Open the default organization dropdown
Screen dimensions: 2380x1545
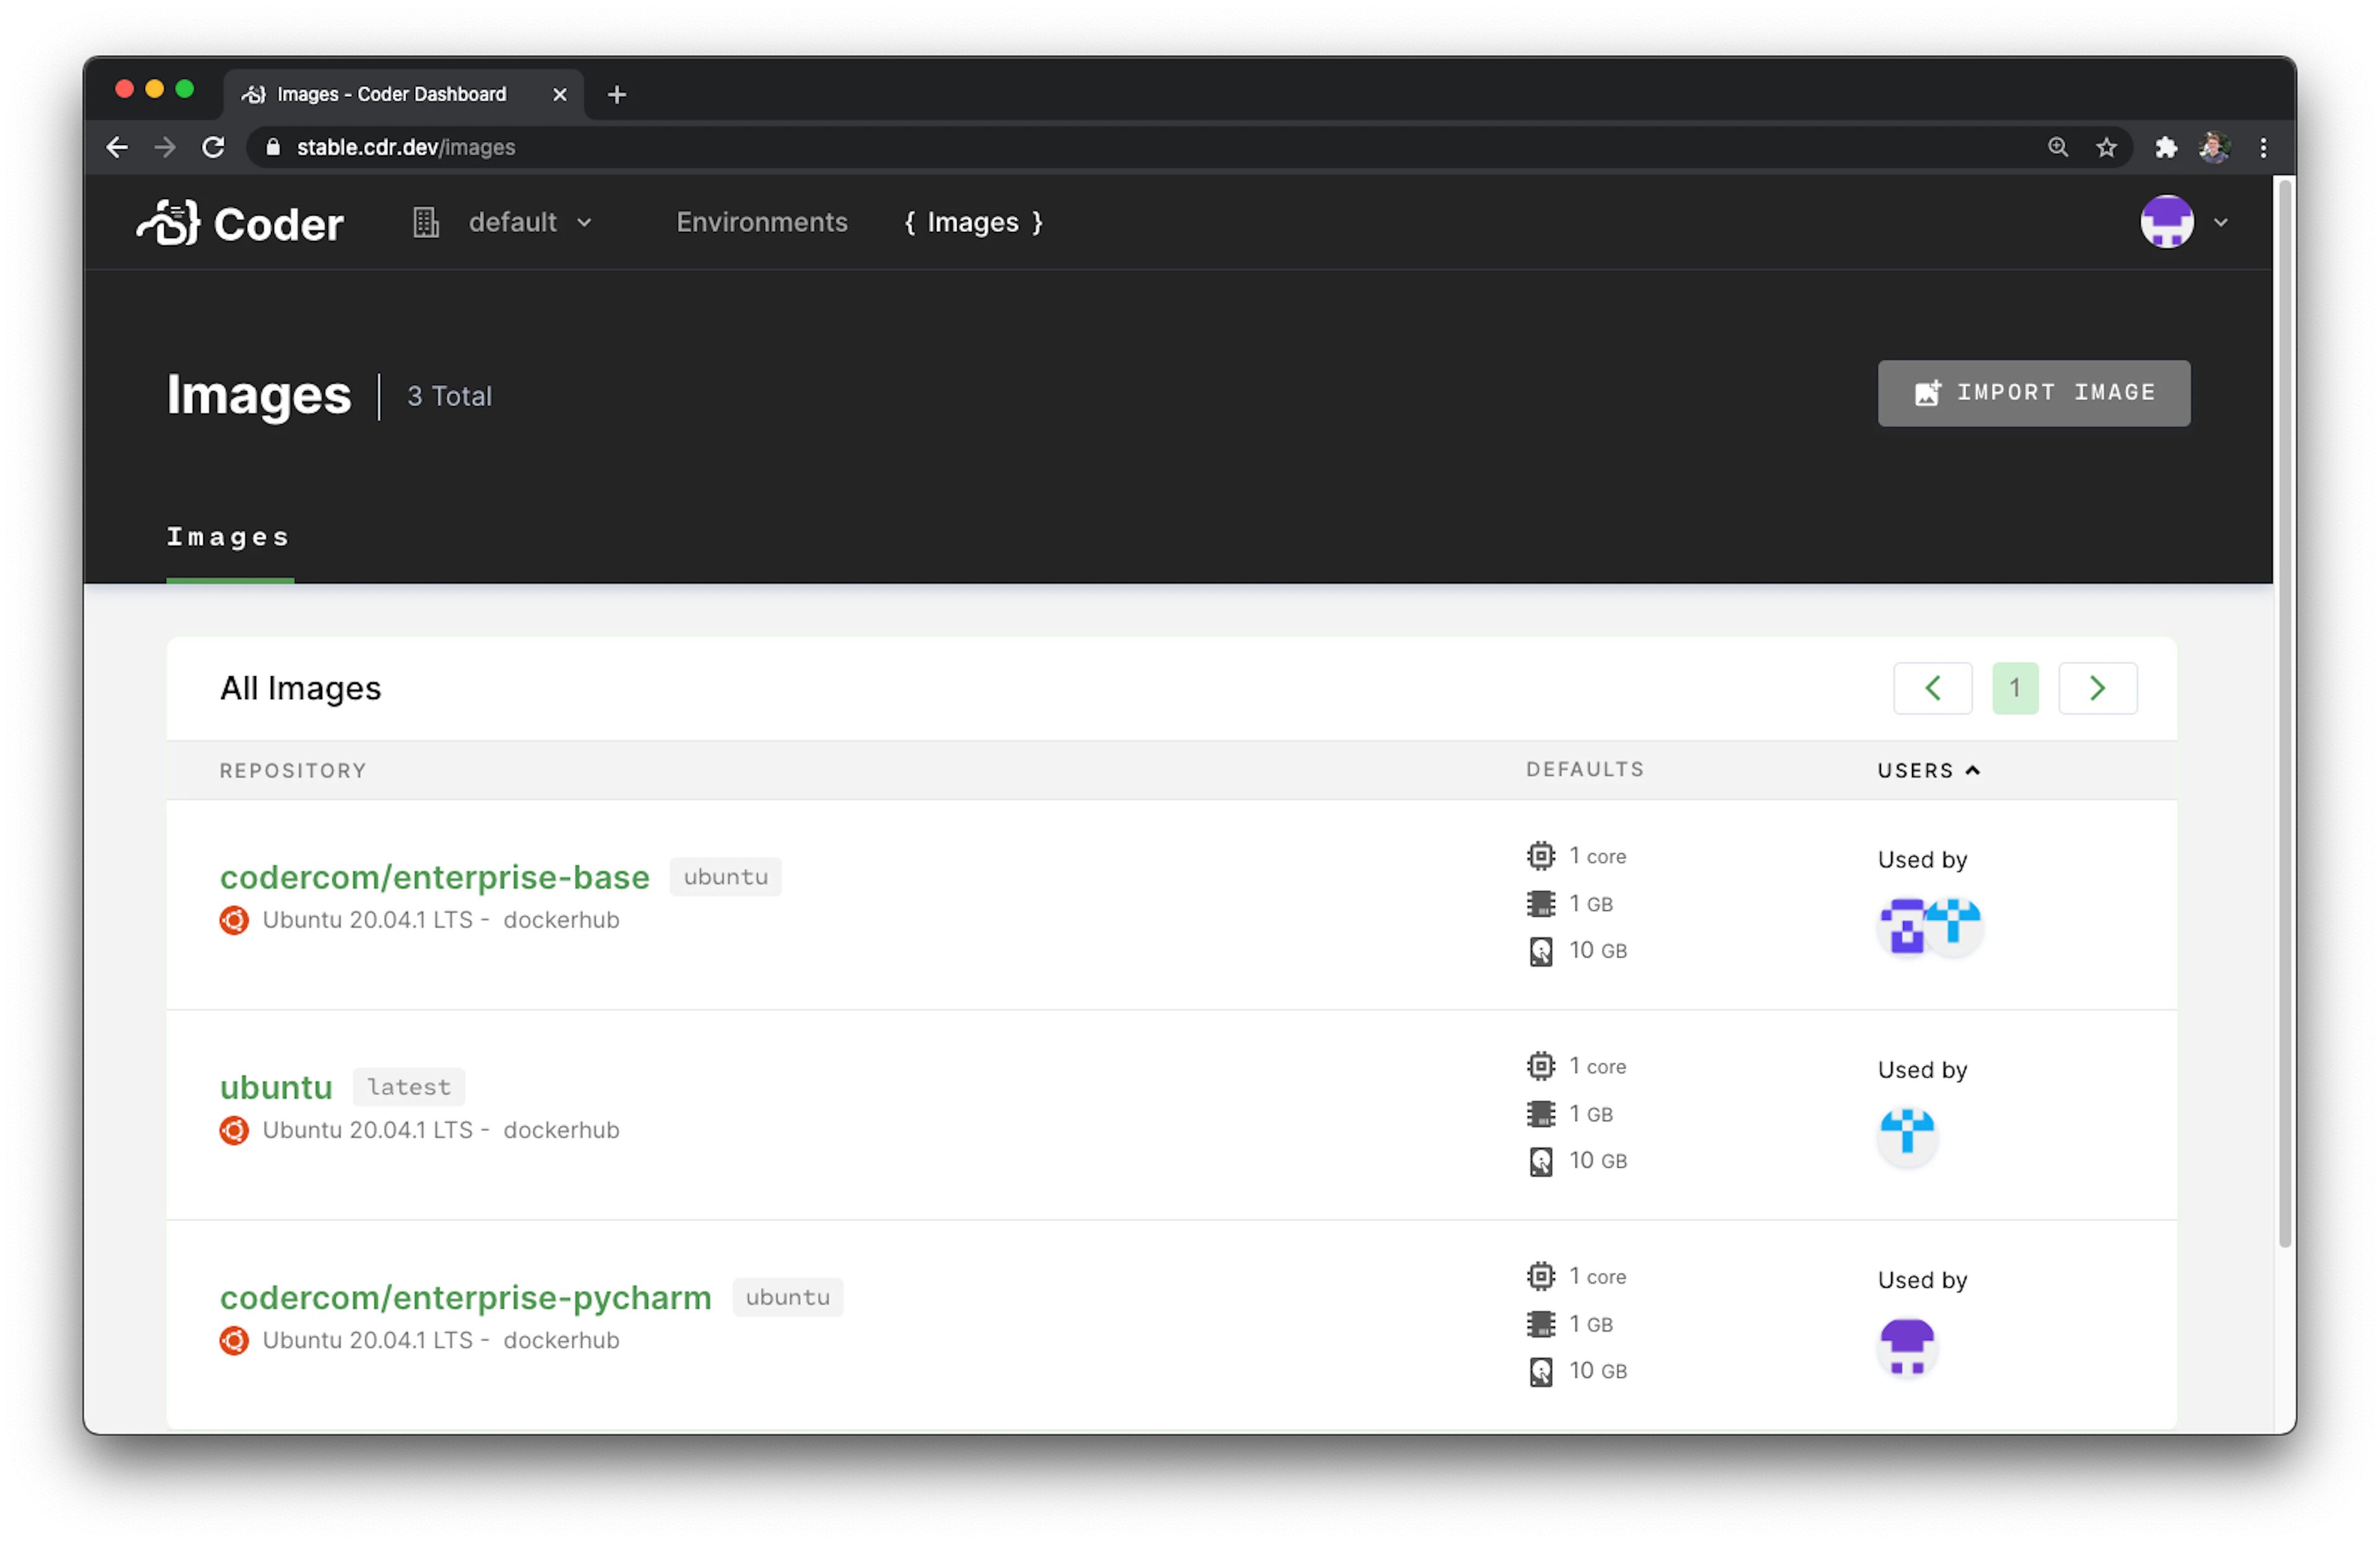coord(530,222)
